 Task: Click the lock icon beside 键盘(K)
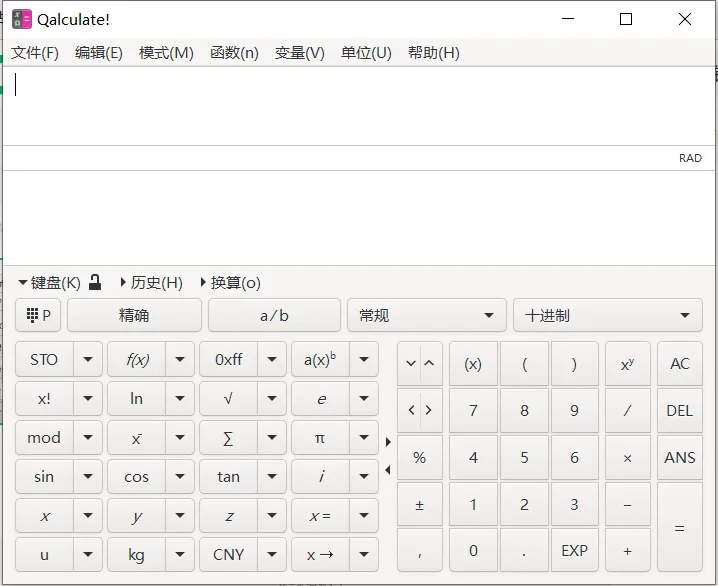[x=95, y=282]
